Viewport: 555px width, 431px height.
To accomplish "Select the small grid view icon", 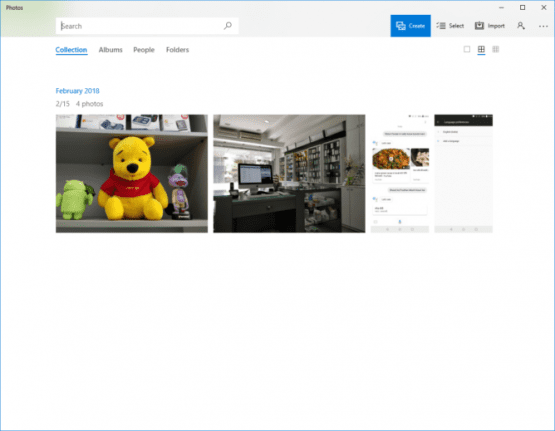I will (496, 50).
